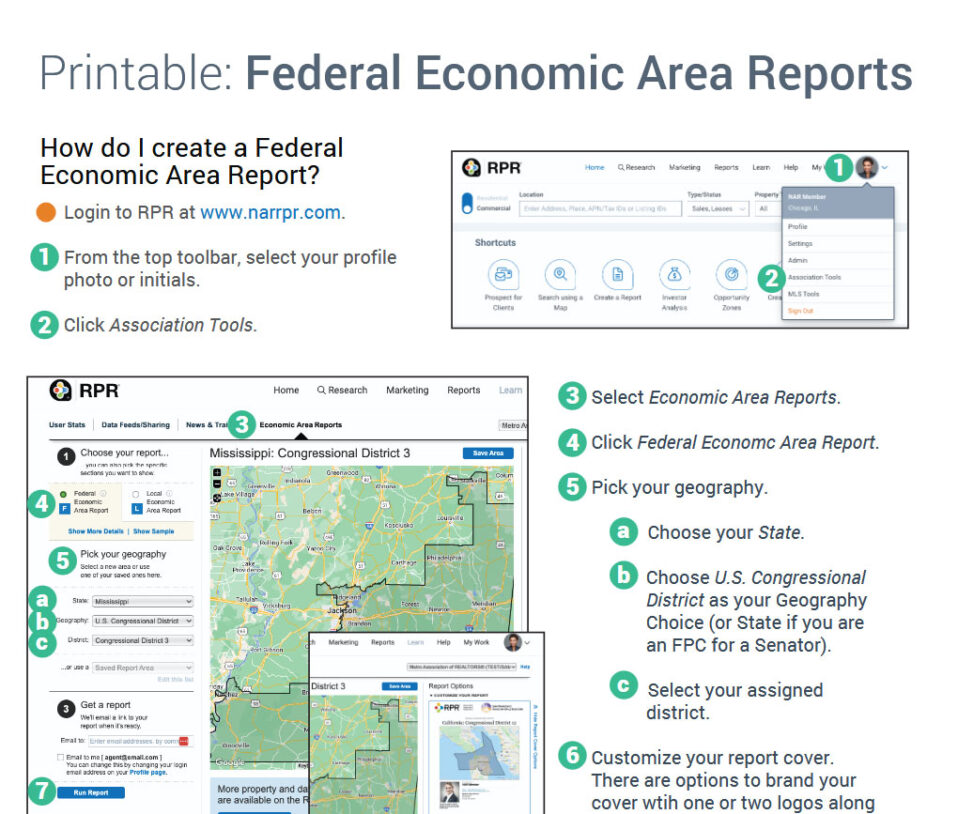Click the Run Report button
Screen dimensions: 958x814
(x=91, y=793)
